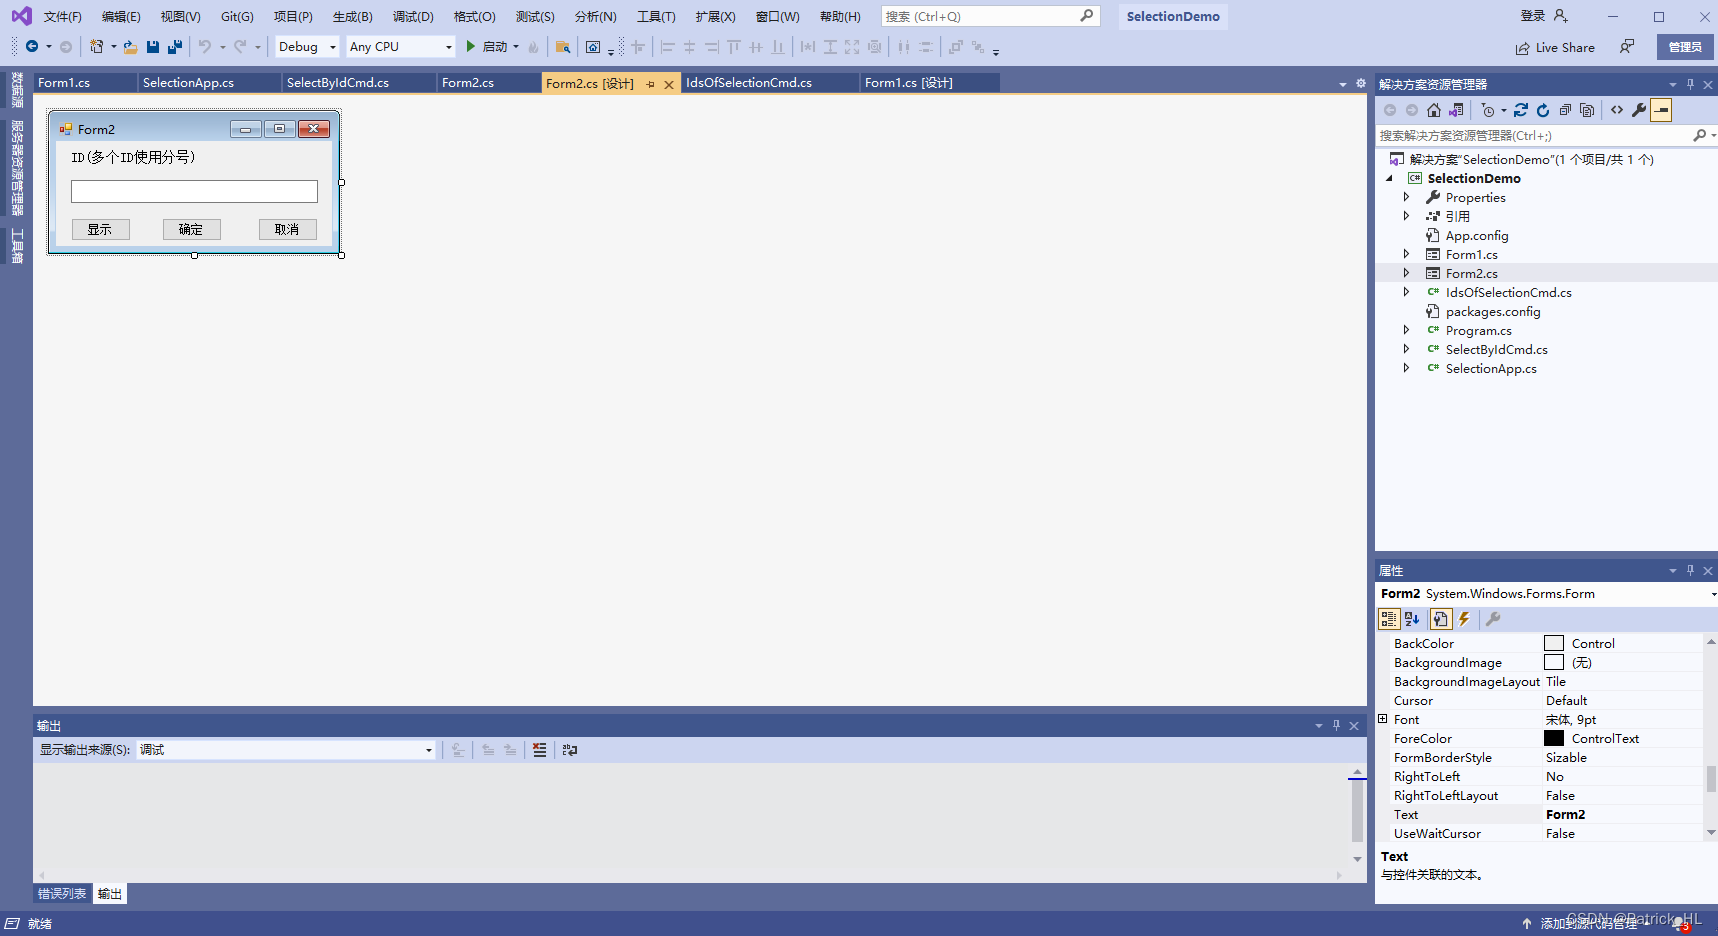Expand the Form1.cs tree node
Screen dimensions: 1718x936
(1406, 254)
